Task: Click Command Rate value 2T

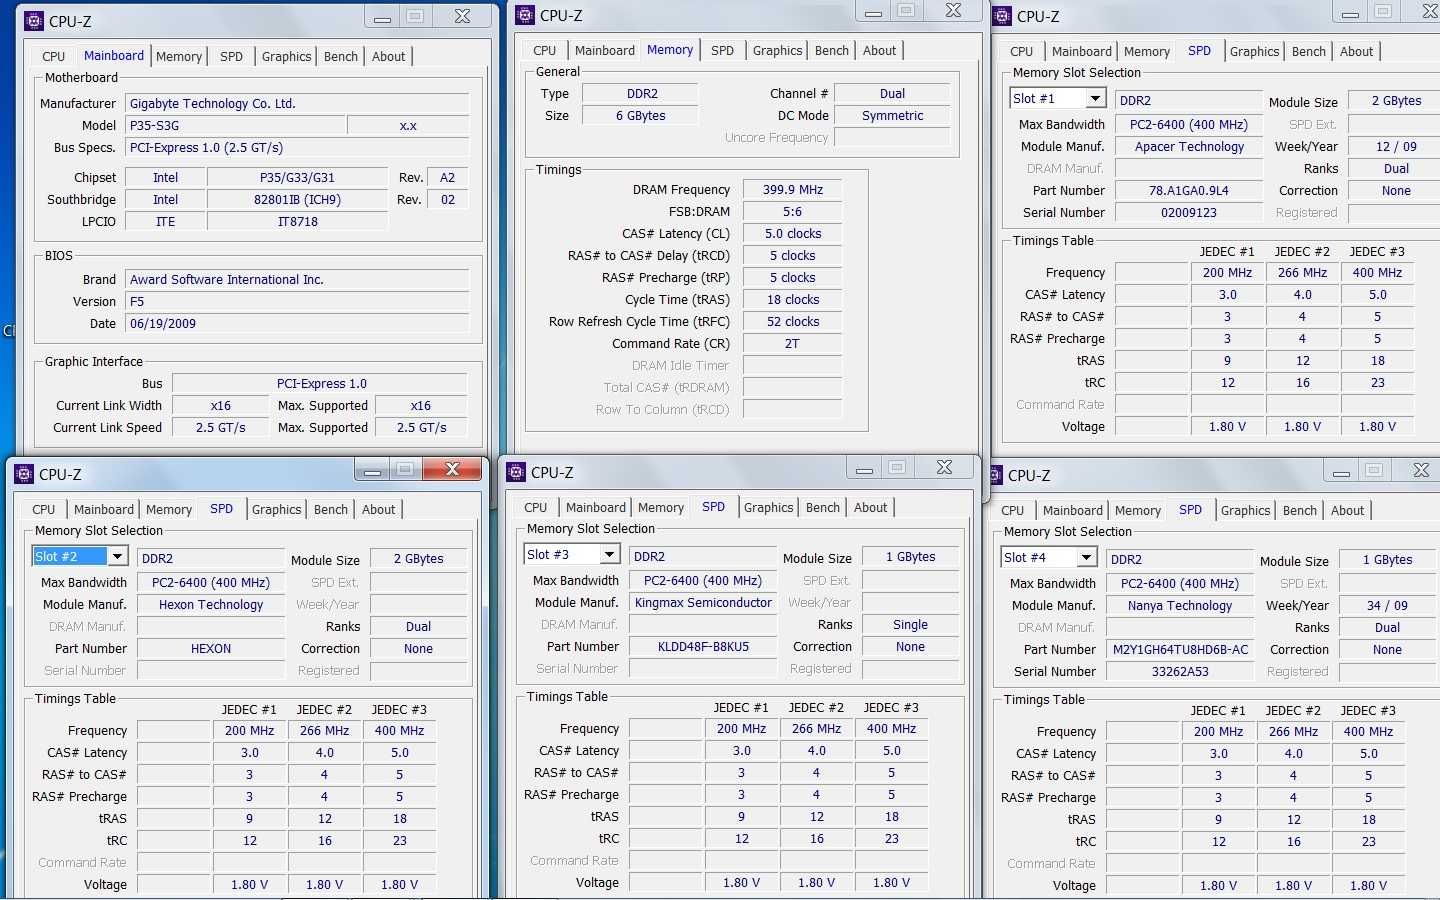Action: pos(792,343)
